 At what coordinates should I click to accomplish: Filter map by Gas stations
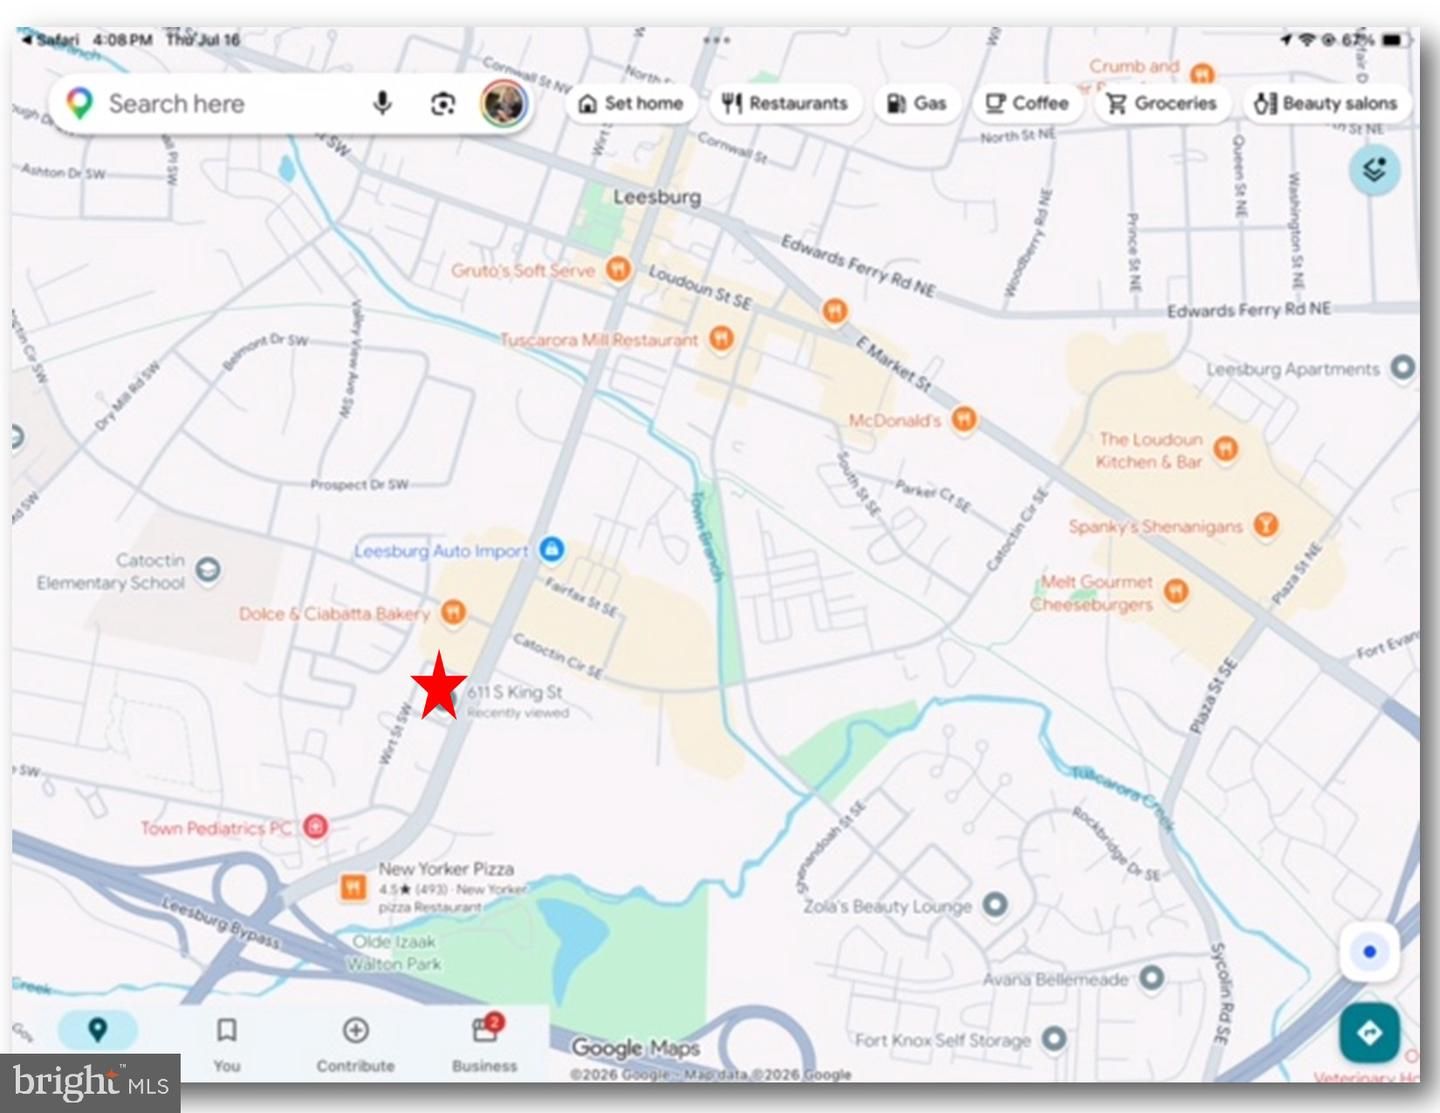tap(917, 103)
